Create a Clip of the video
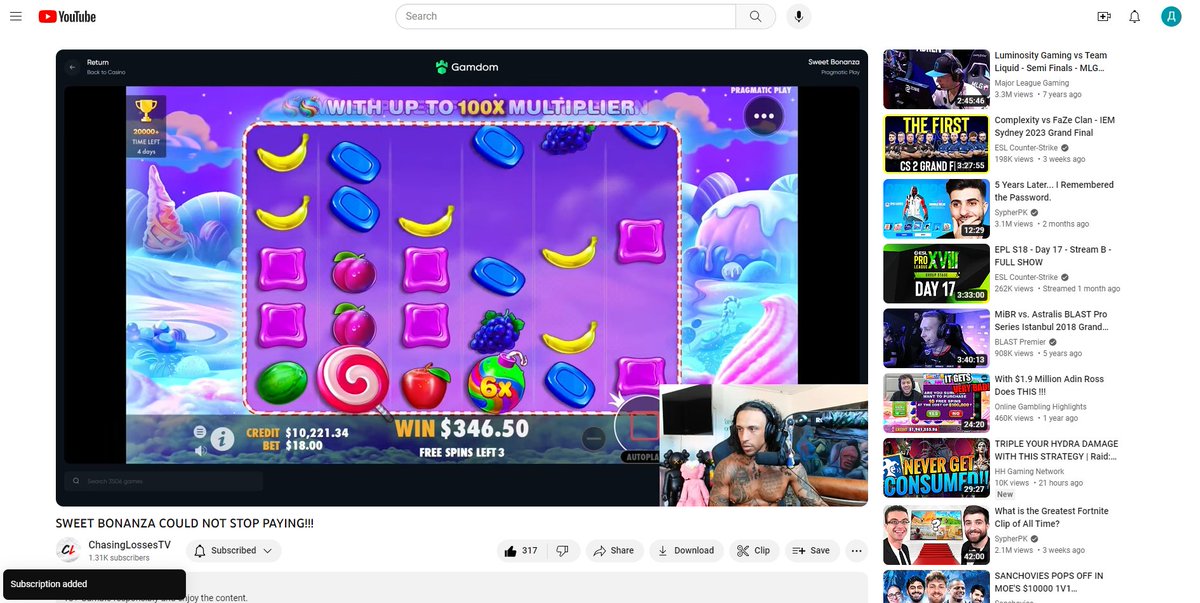The height and width of the screenshot is (603, 1200). [754, 550]
